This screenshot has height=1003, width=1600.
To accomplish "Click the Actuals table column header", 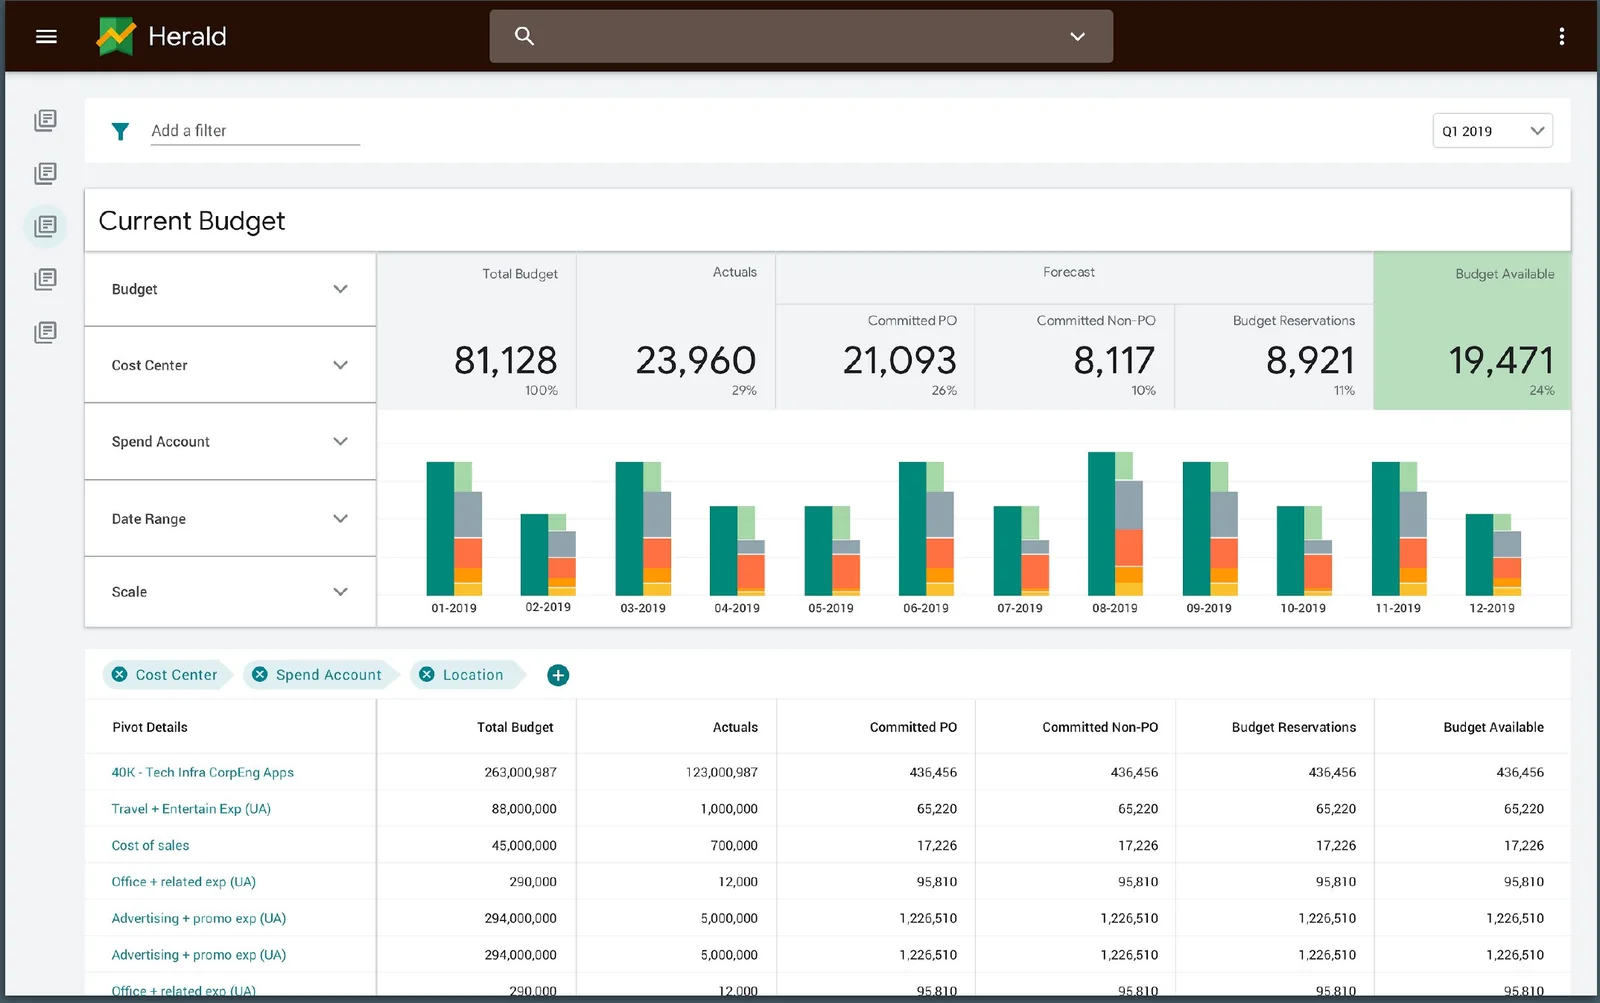I will (x=735, y=727).
